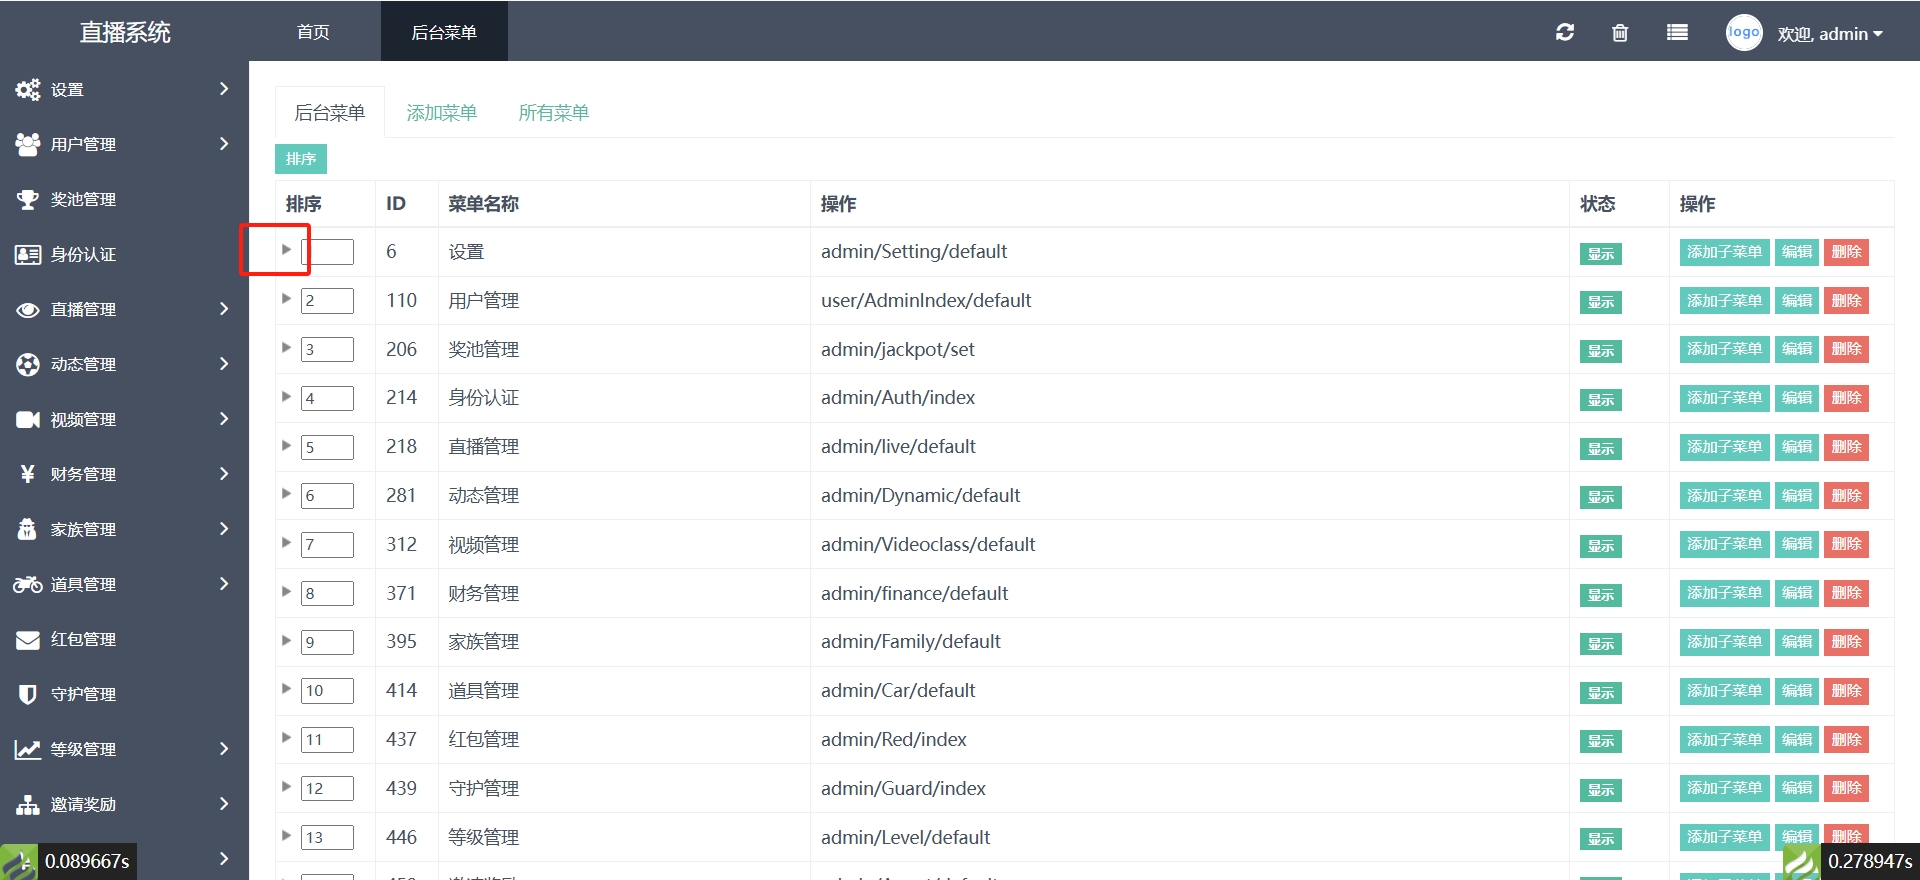Expand table row triangle for 奖池管理
The height and width of the screenshot is (880, 1920).
click(286, 347)
